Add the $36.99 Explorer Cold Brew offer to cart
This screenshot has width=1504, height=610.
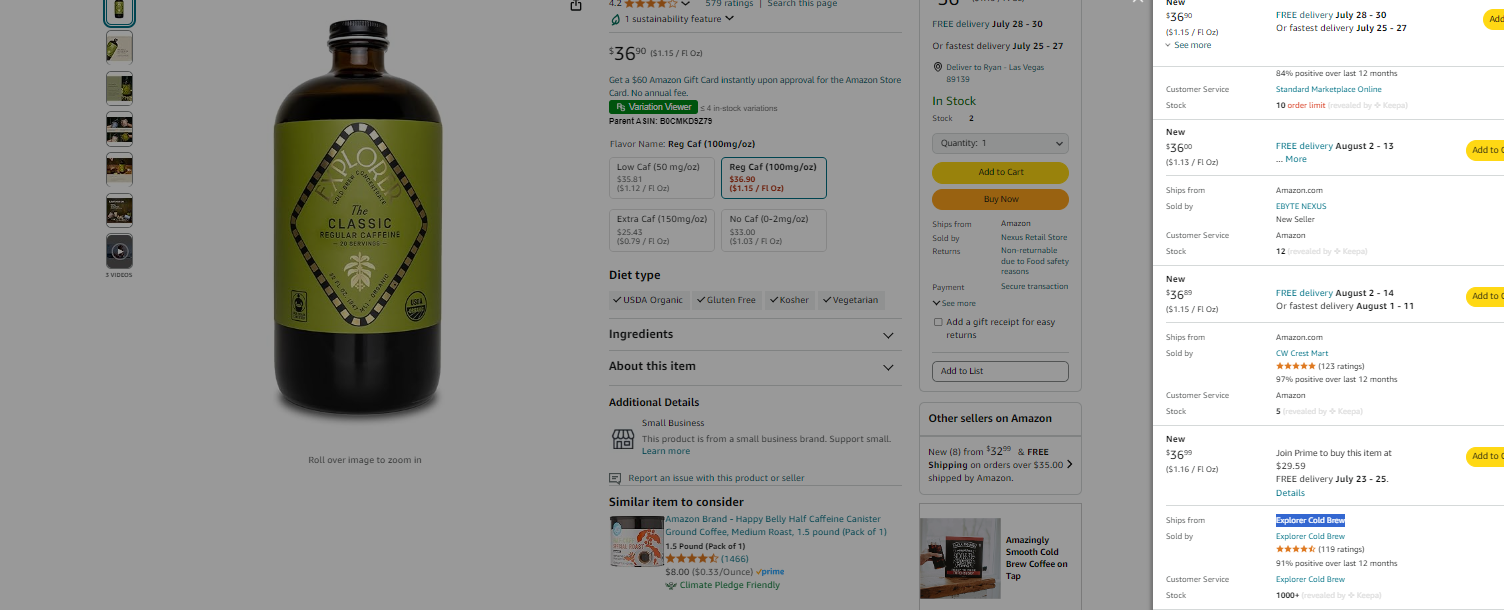[x=1485, y=456]
